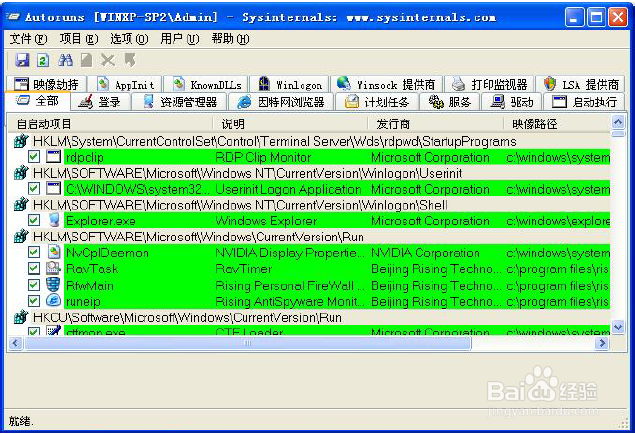Switch to the 映像劫持 tab
The width and height of the screenshot is (635, 434).
tap(47, 84)
